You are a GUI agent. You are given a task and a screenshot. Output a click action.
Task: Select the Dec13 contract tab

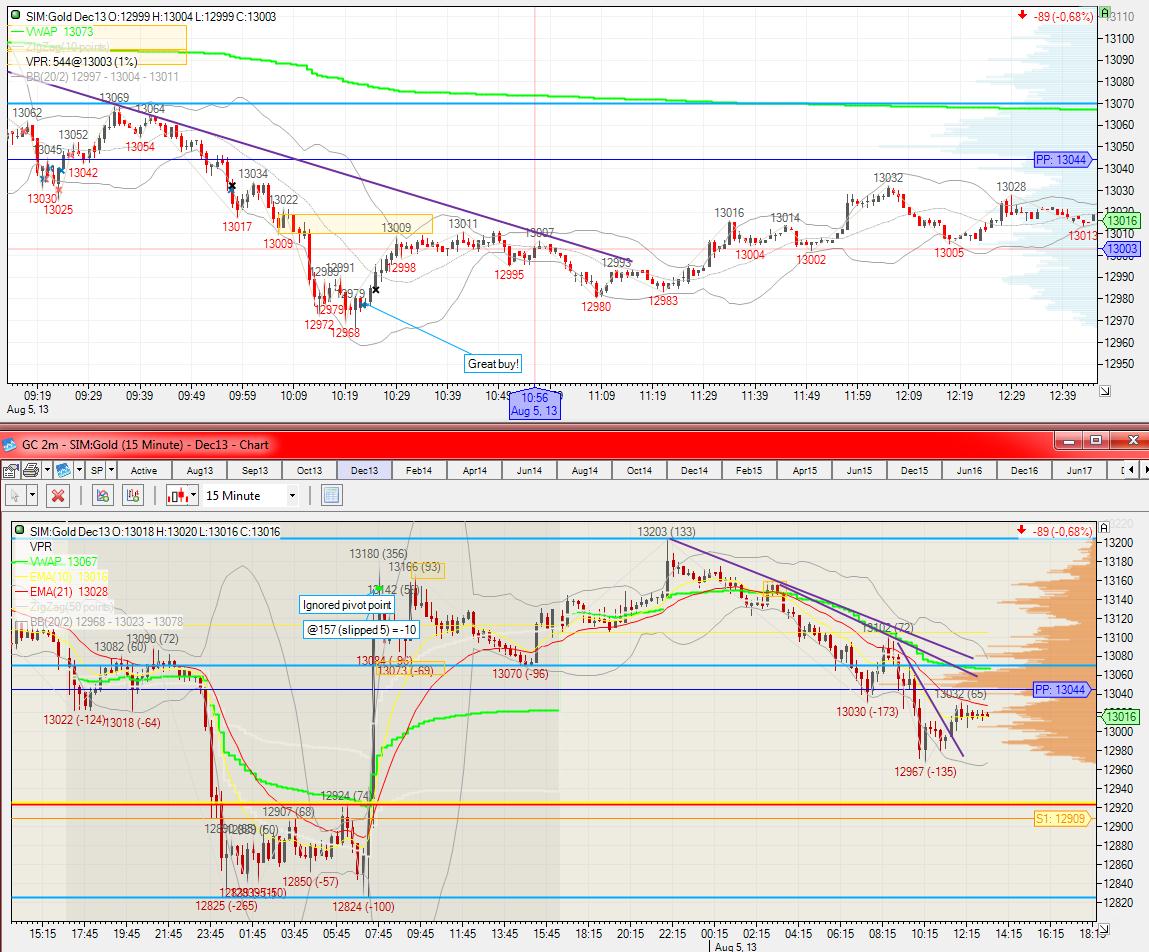[x=364, y=471]
